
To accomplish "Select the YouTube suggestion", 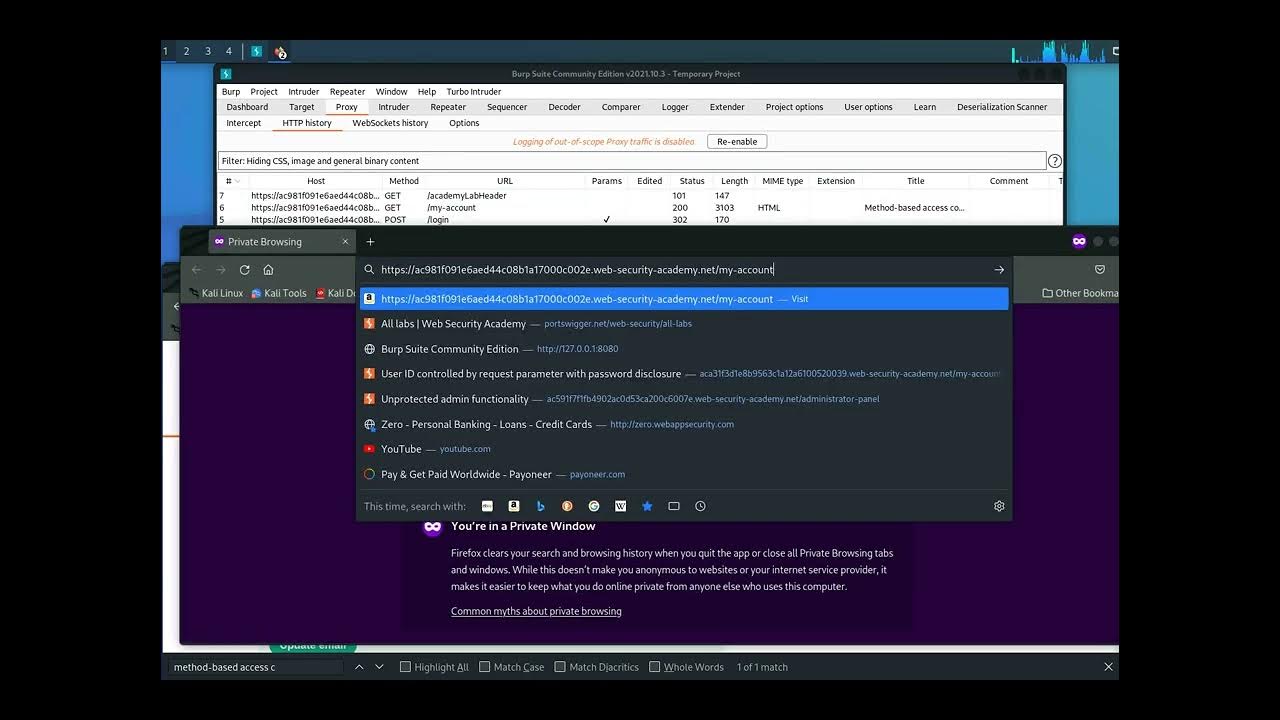I will 684,449.
